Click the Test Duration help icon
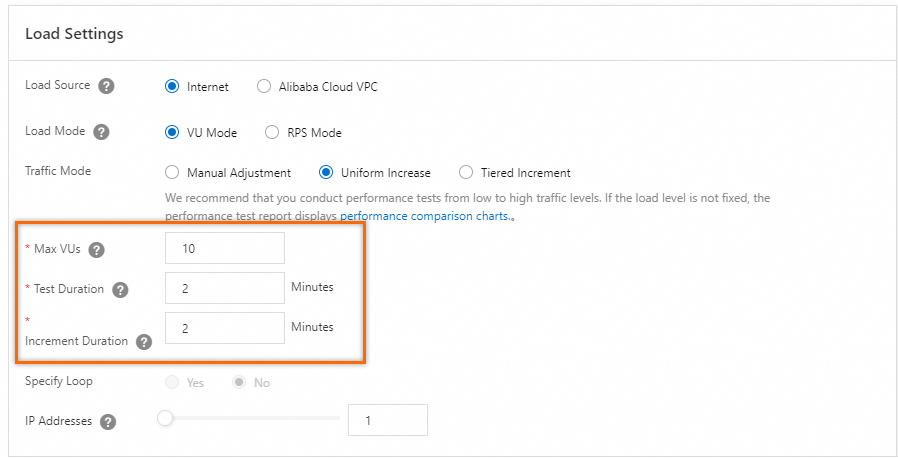This screenshot has height=458, width=898. (x=120, y=290)
